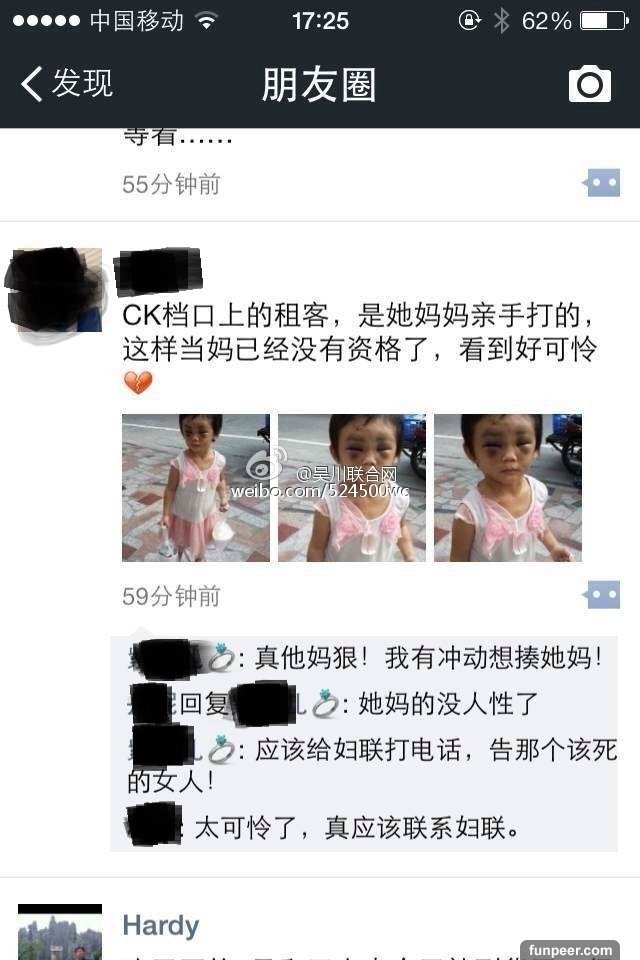This screenshot has width=640, height=960.
Task: Tap the 朋友圈 title
Action: pyautogui.click(x=318, y=84)
